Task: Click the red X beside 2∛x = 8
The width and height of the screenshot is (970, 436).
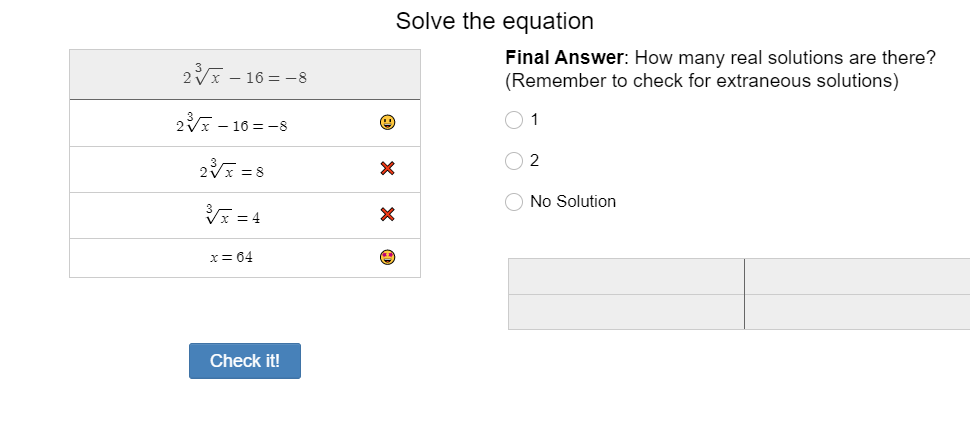Action: (387, 169)
